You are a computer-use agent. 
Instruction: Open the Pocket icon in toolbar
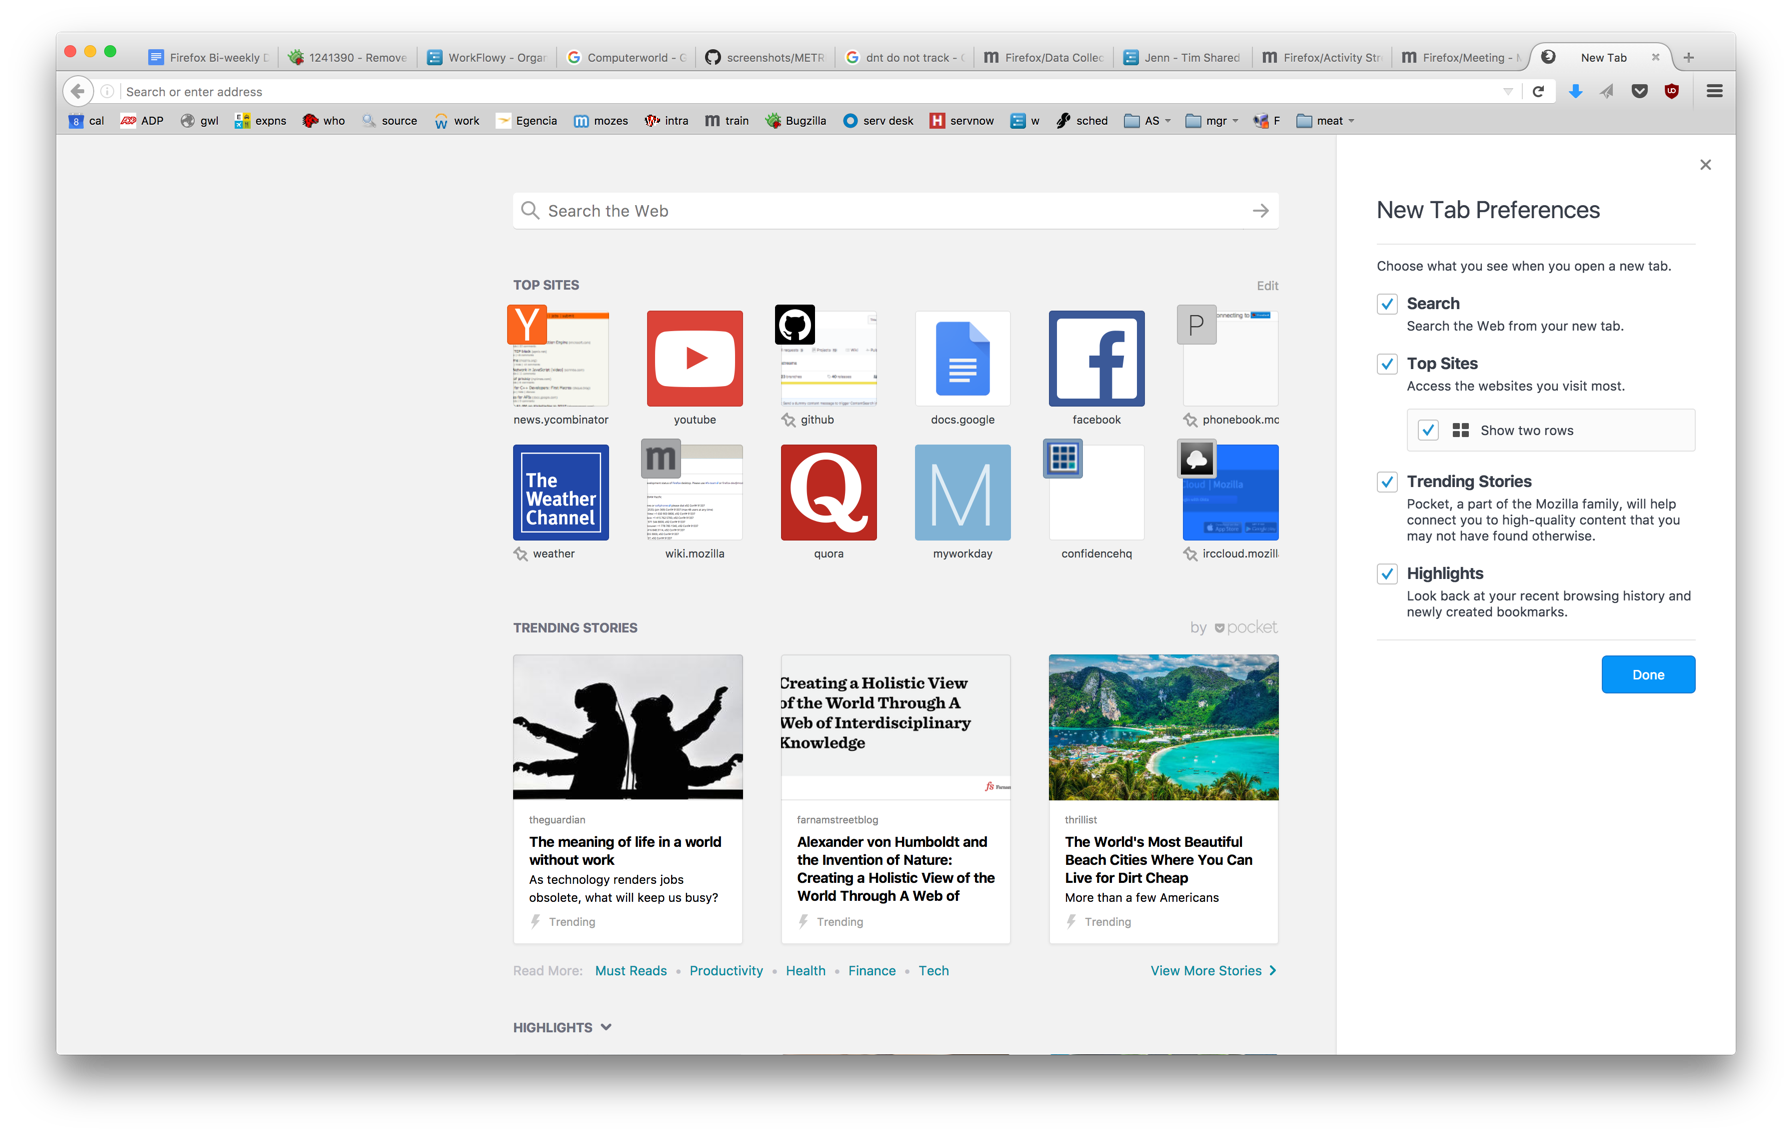(x=1639, y=91)
